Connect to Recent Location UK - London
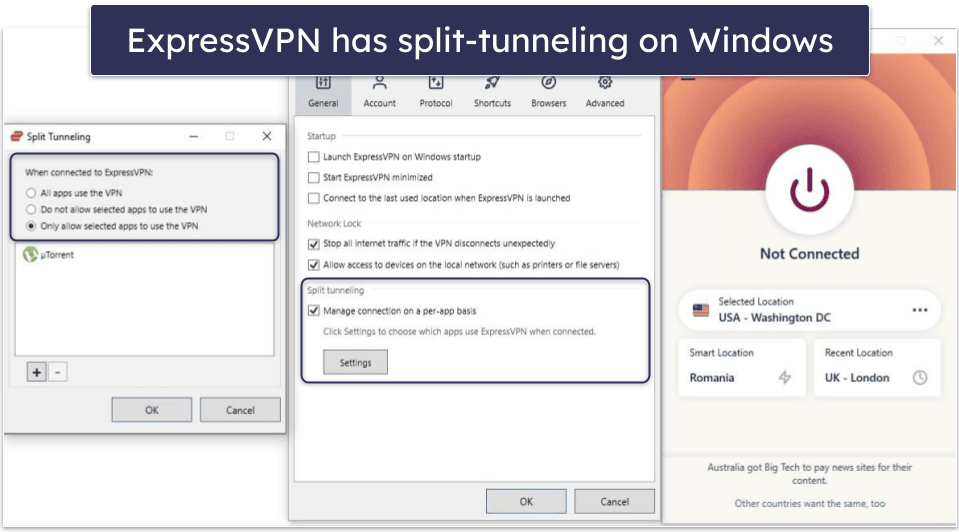959x532 pixels. tap(877, 368)
